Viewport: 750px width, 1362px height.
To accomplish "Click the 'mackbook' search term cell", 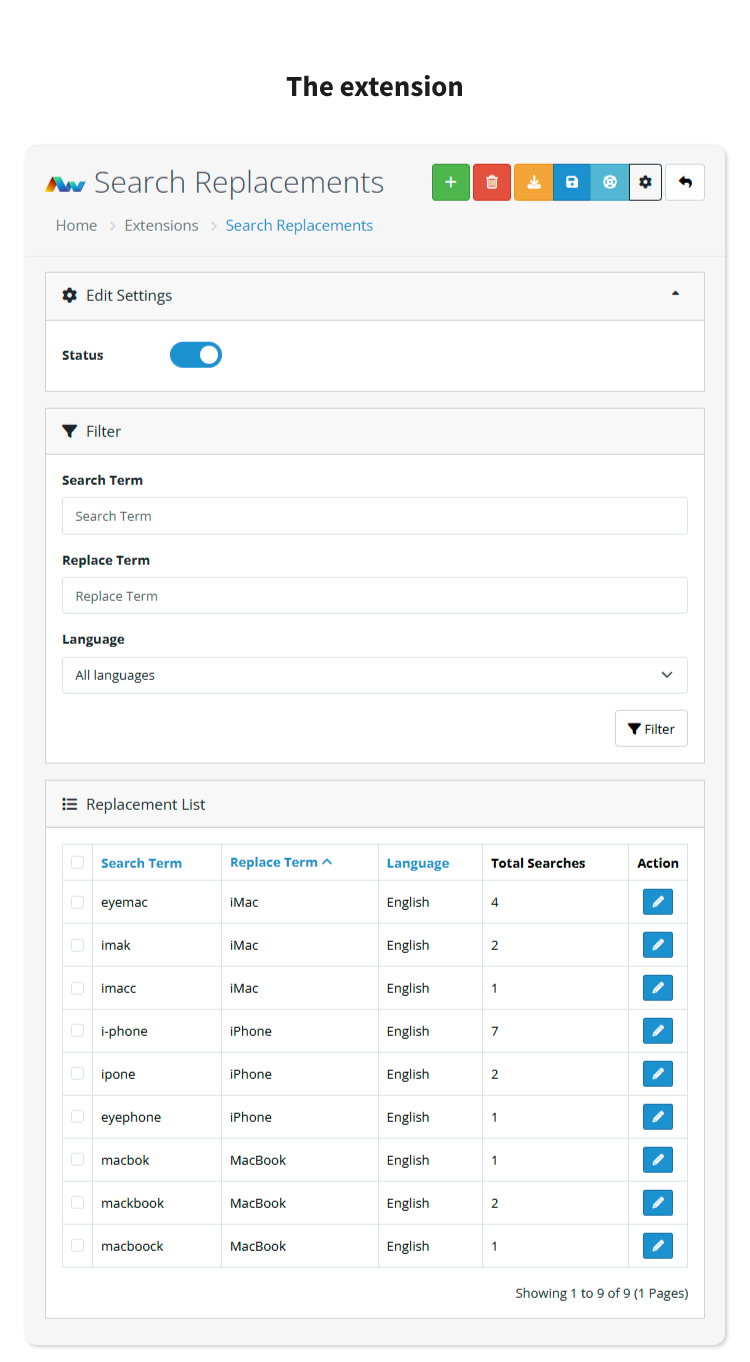I will (132, 1203).
